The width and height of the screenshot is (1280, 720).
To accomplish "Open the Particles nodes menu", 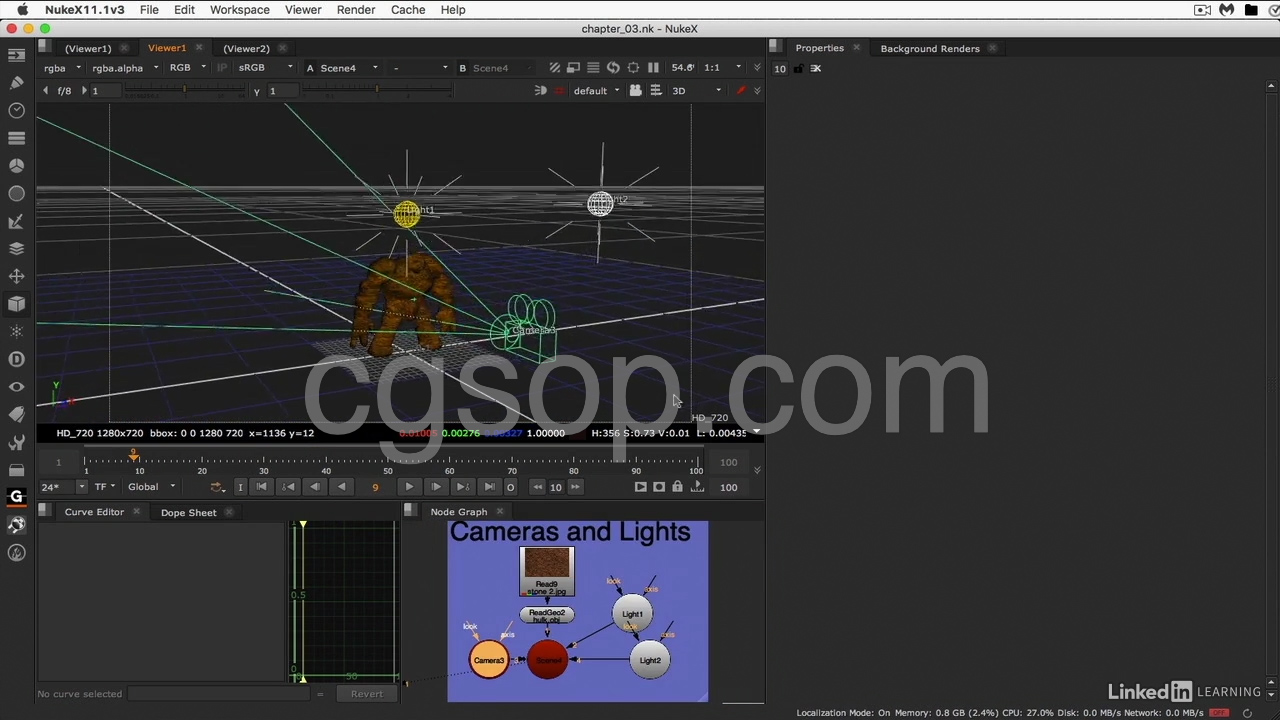I will click(16, 331).
